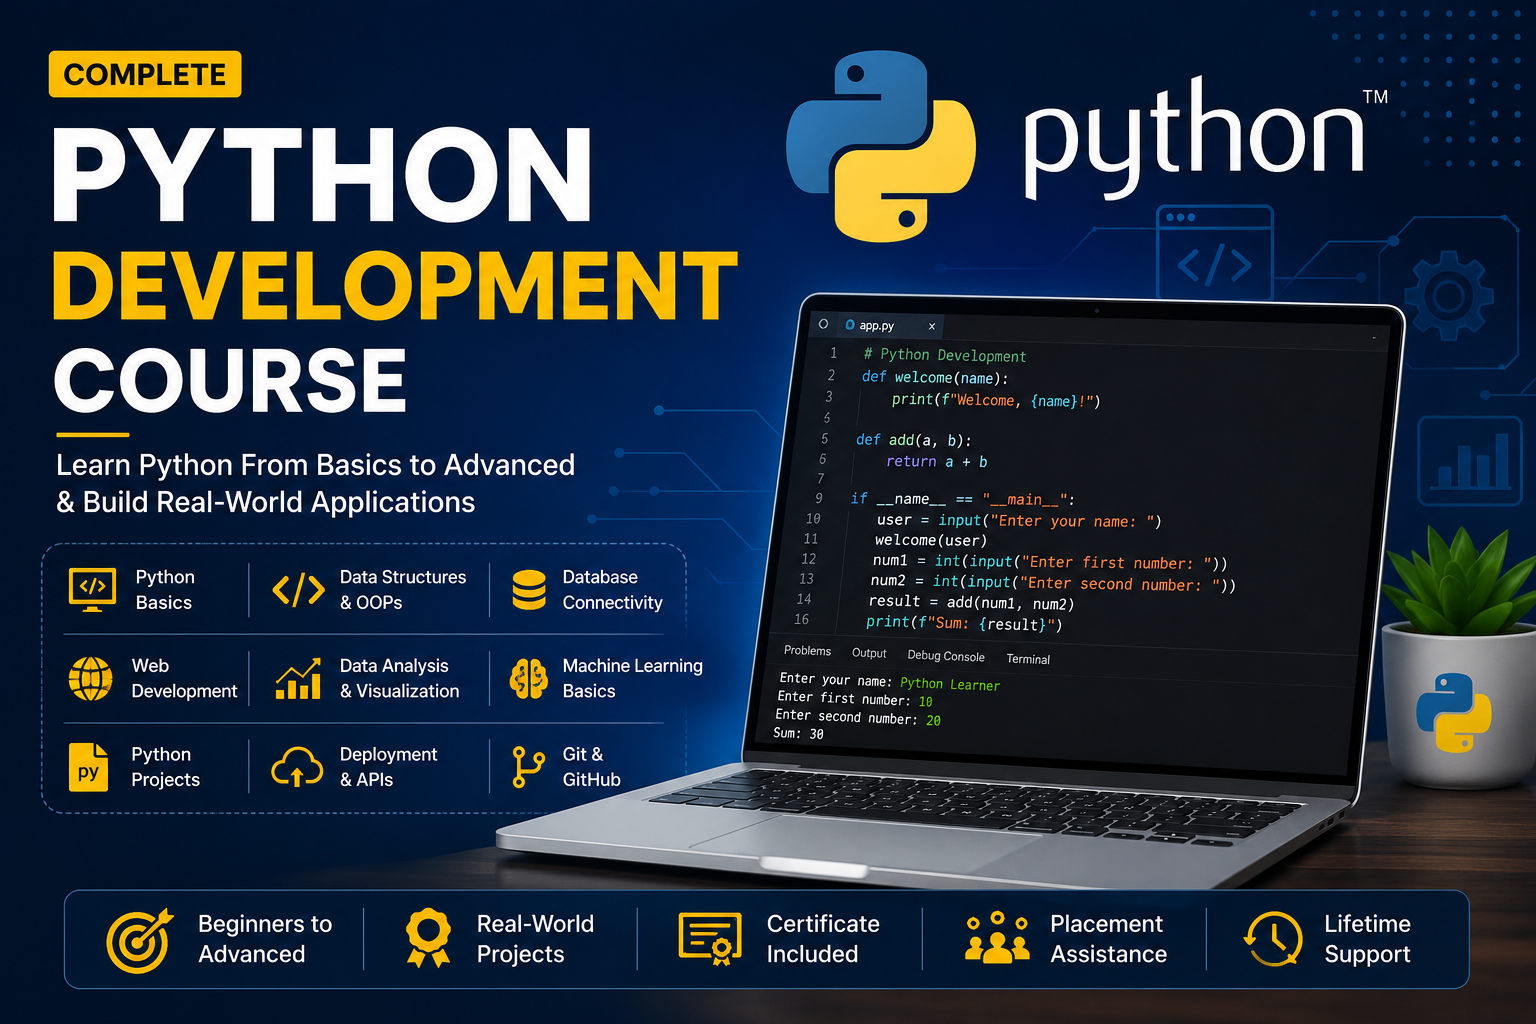The height and width of the screenshot is (1024, 1536).
Task: Click 'Python Learner' in terminal output
Action: tap(949, 684)
